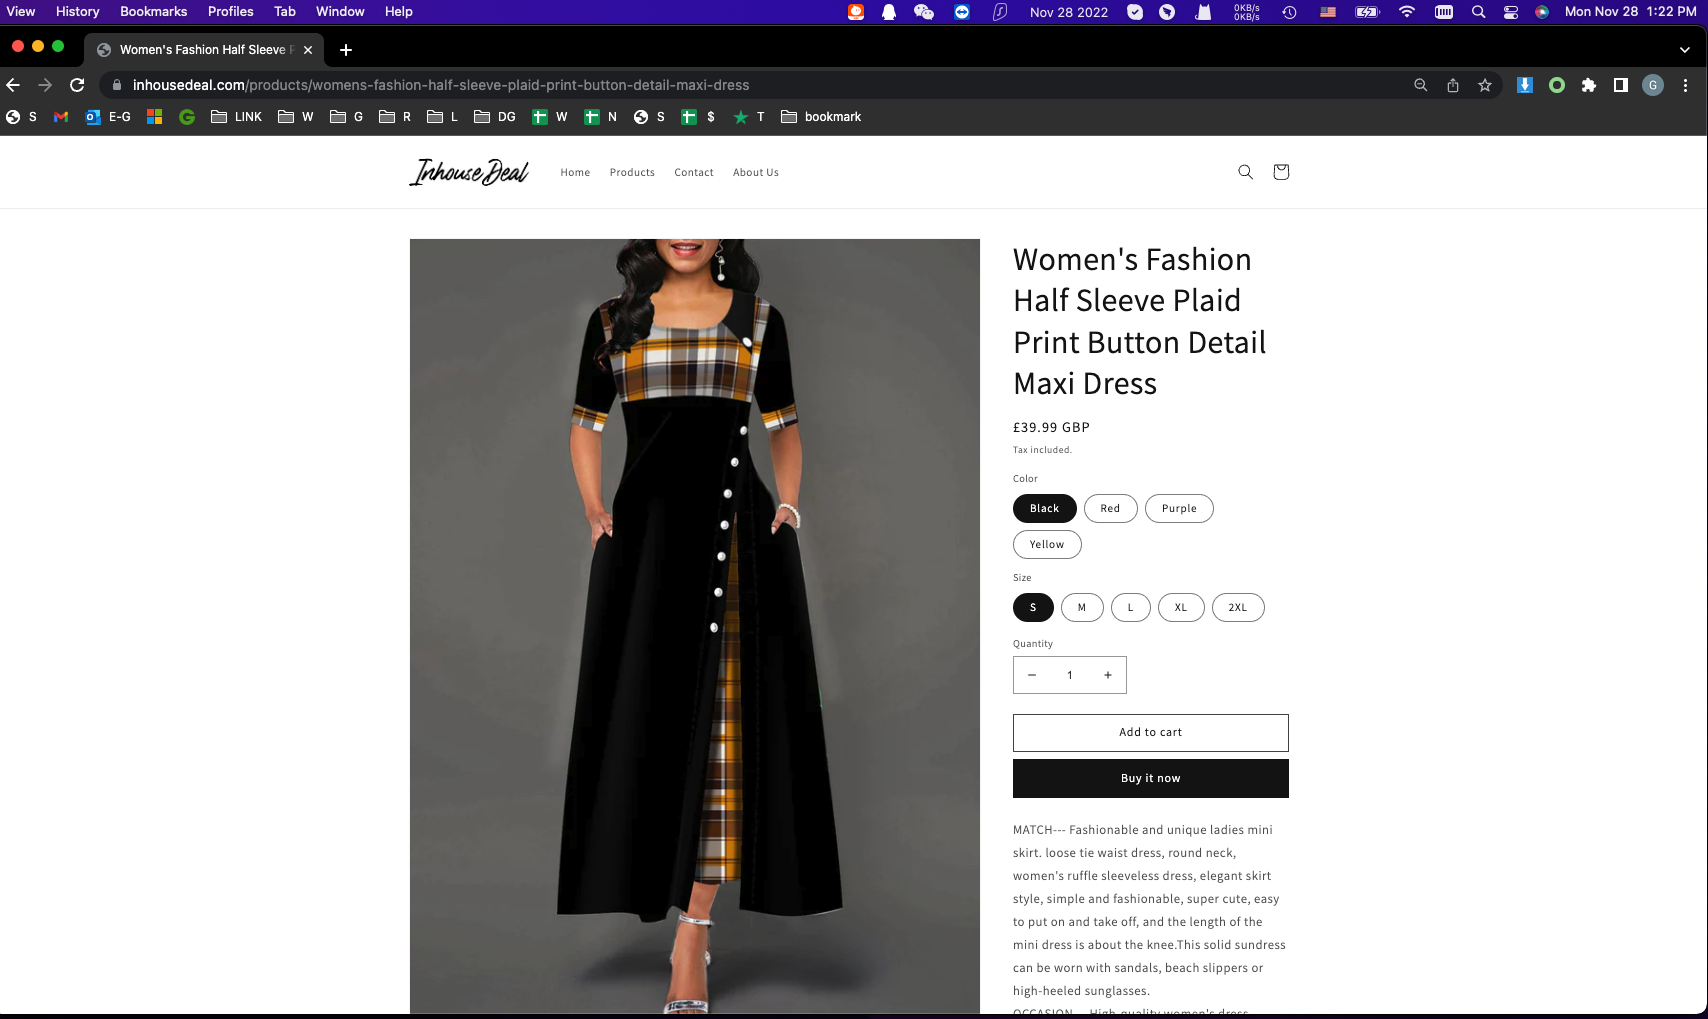Screen dimensions: 1708x1019
Task: Open a new tab with plus icon
Action: (x=346, y=50)
